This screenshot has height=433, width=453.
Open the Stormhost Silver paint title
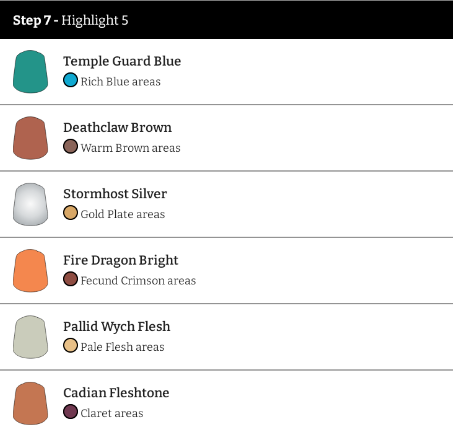click(x=115, y=194)
